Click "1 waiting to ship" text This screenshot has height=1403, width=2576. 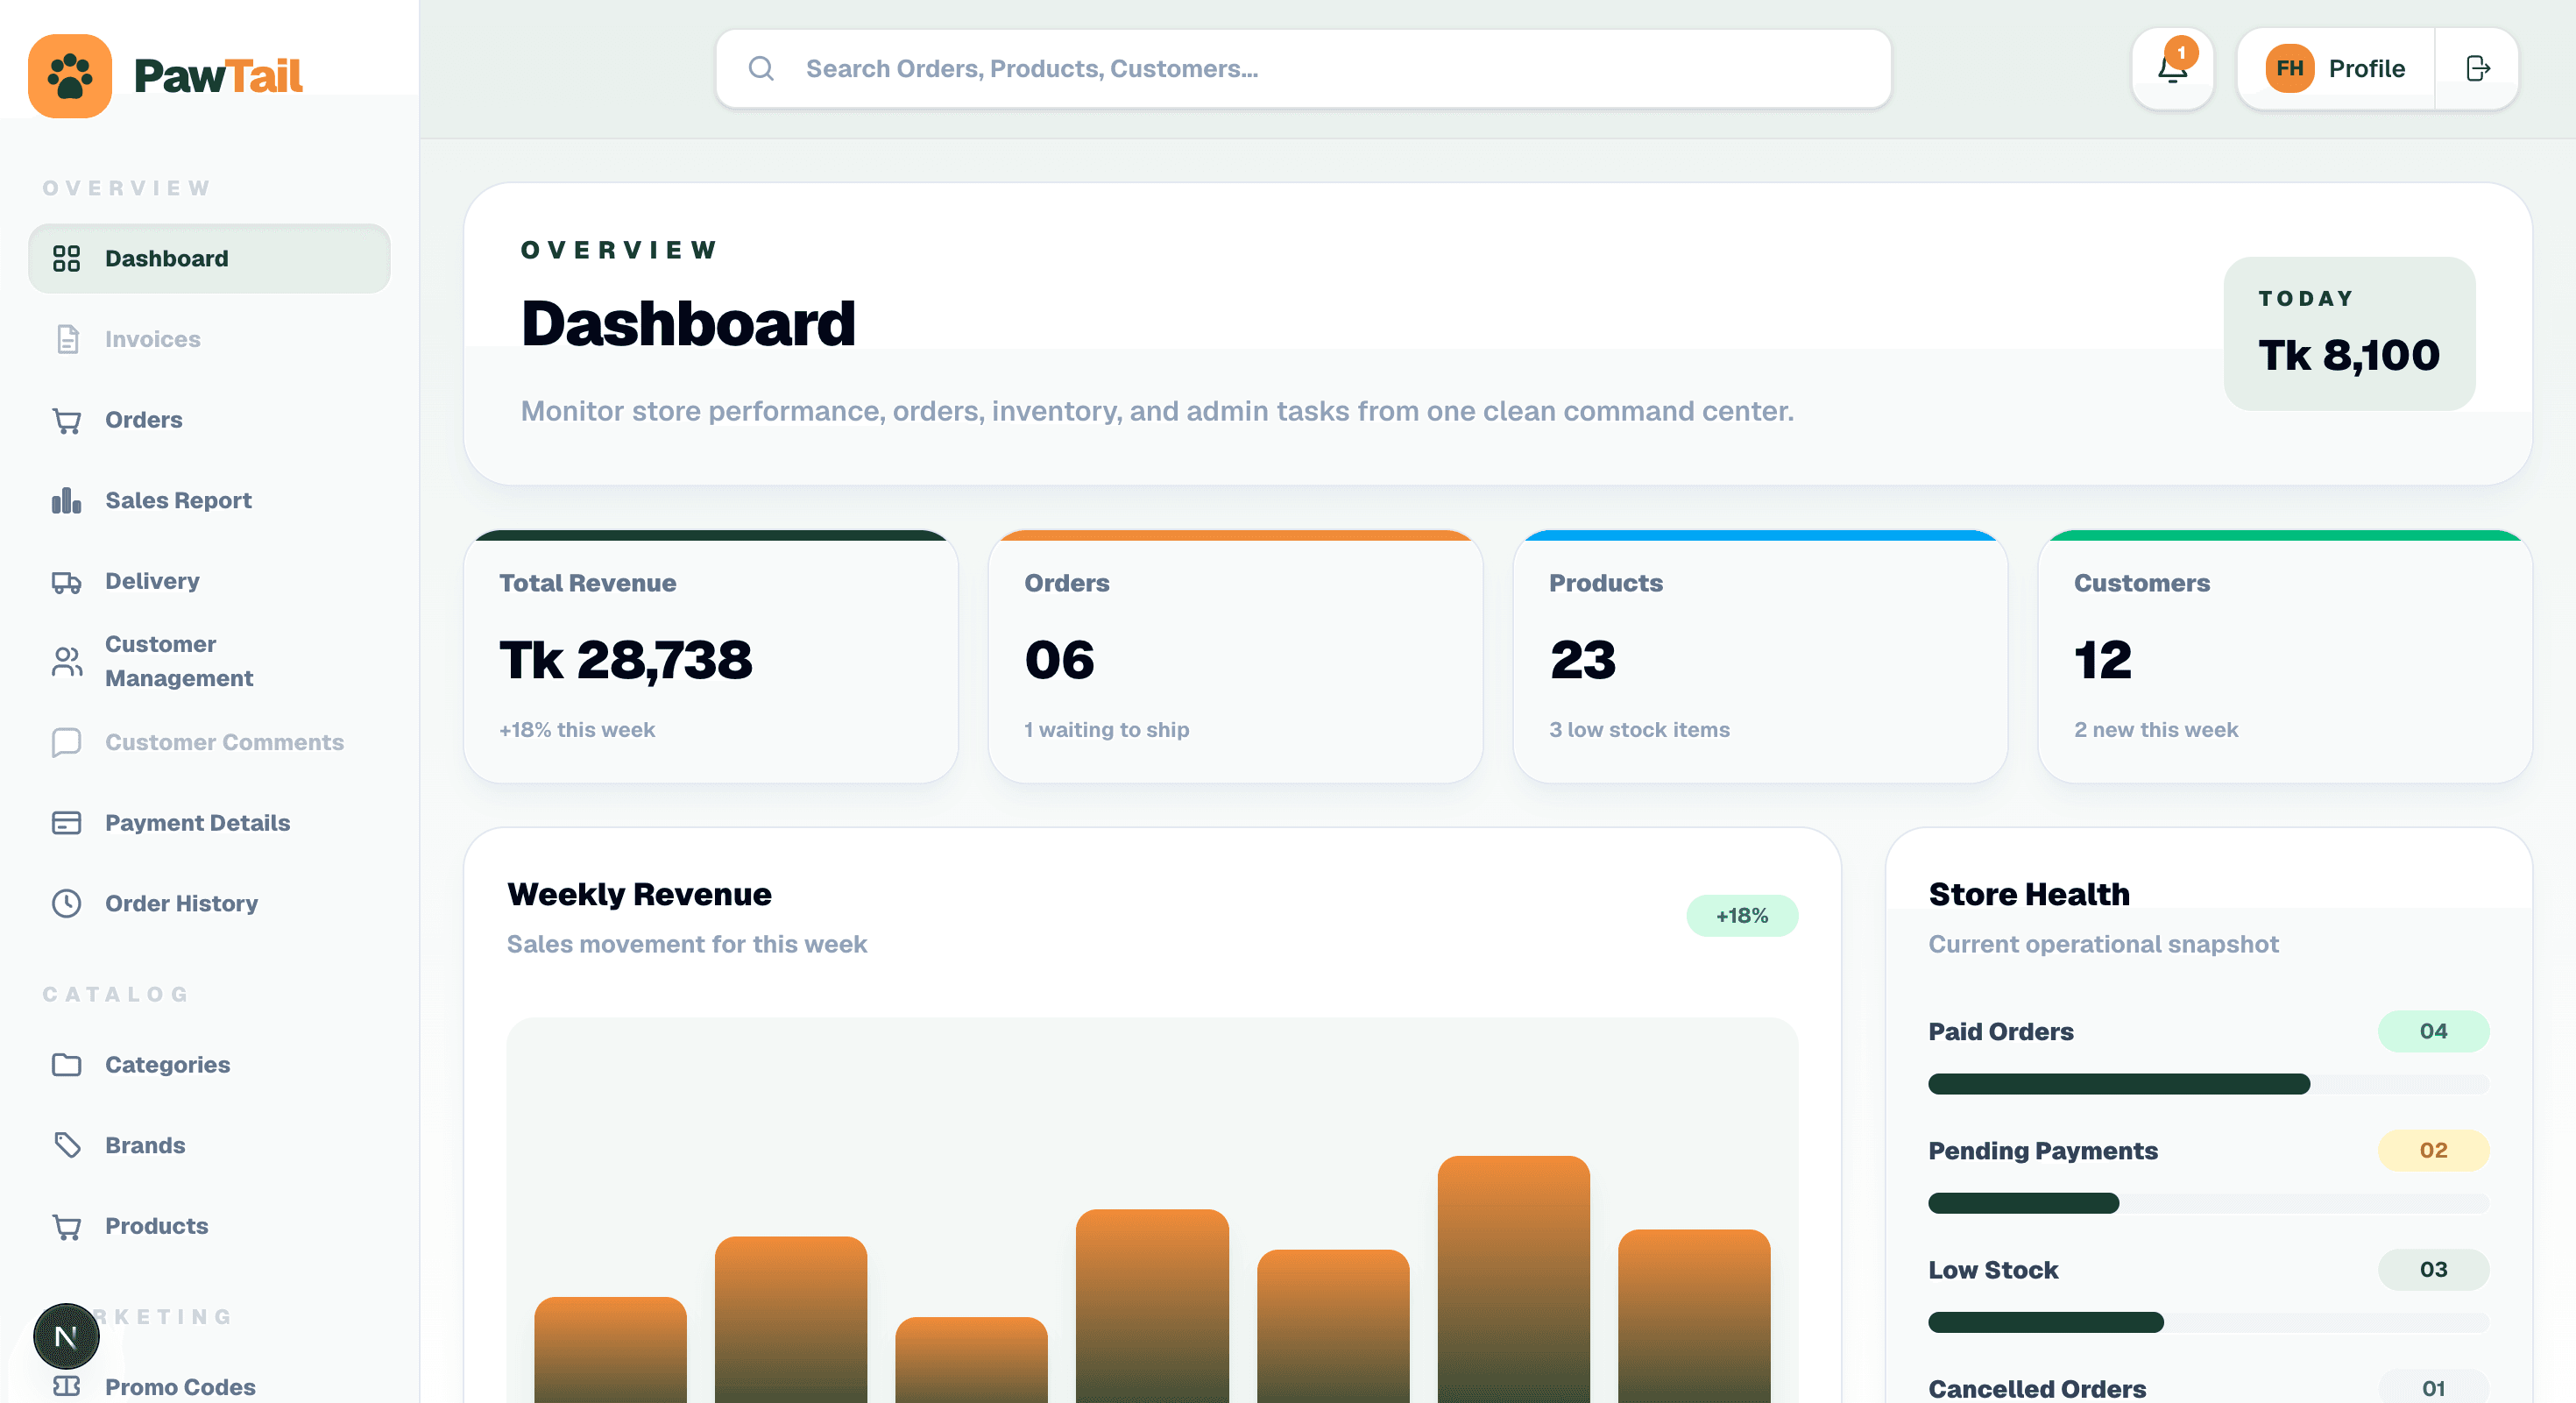tap(1106, 730)
